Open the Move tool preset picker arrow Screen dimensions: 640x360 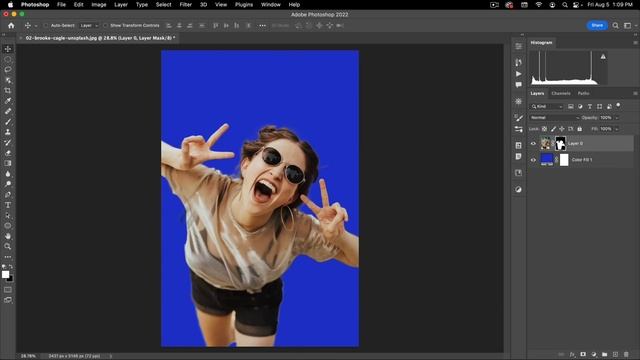(x=36, y=26)
